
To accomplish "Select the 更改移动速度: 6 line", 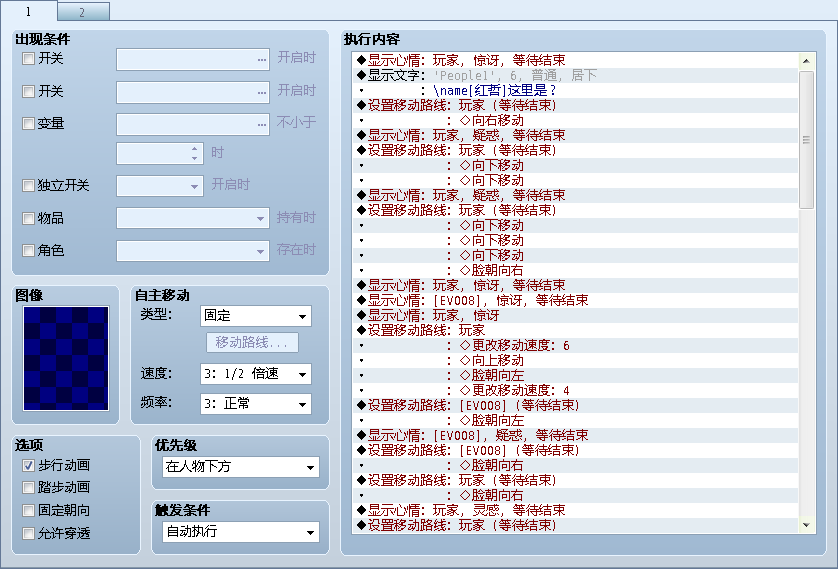I will [x=576, y=345].
